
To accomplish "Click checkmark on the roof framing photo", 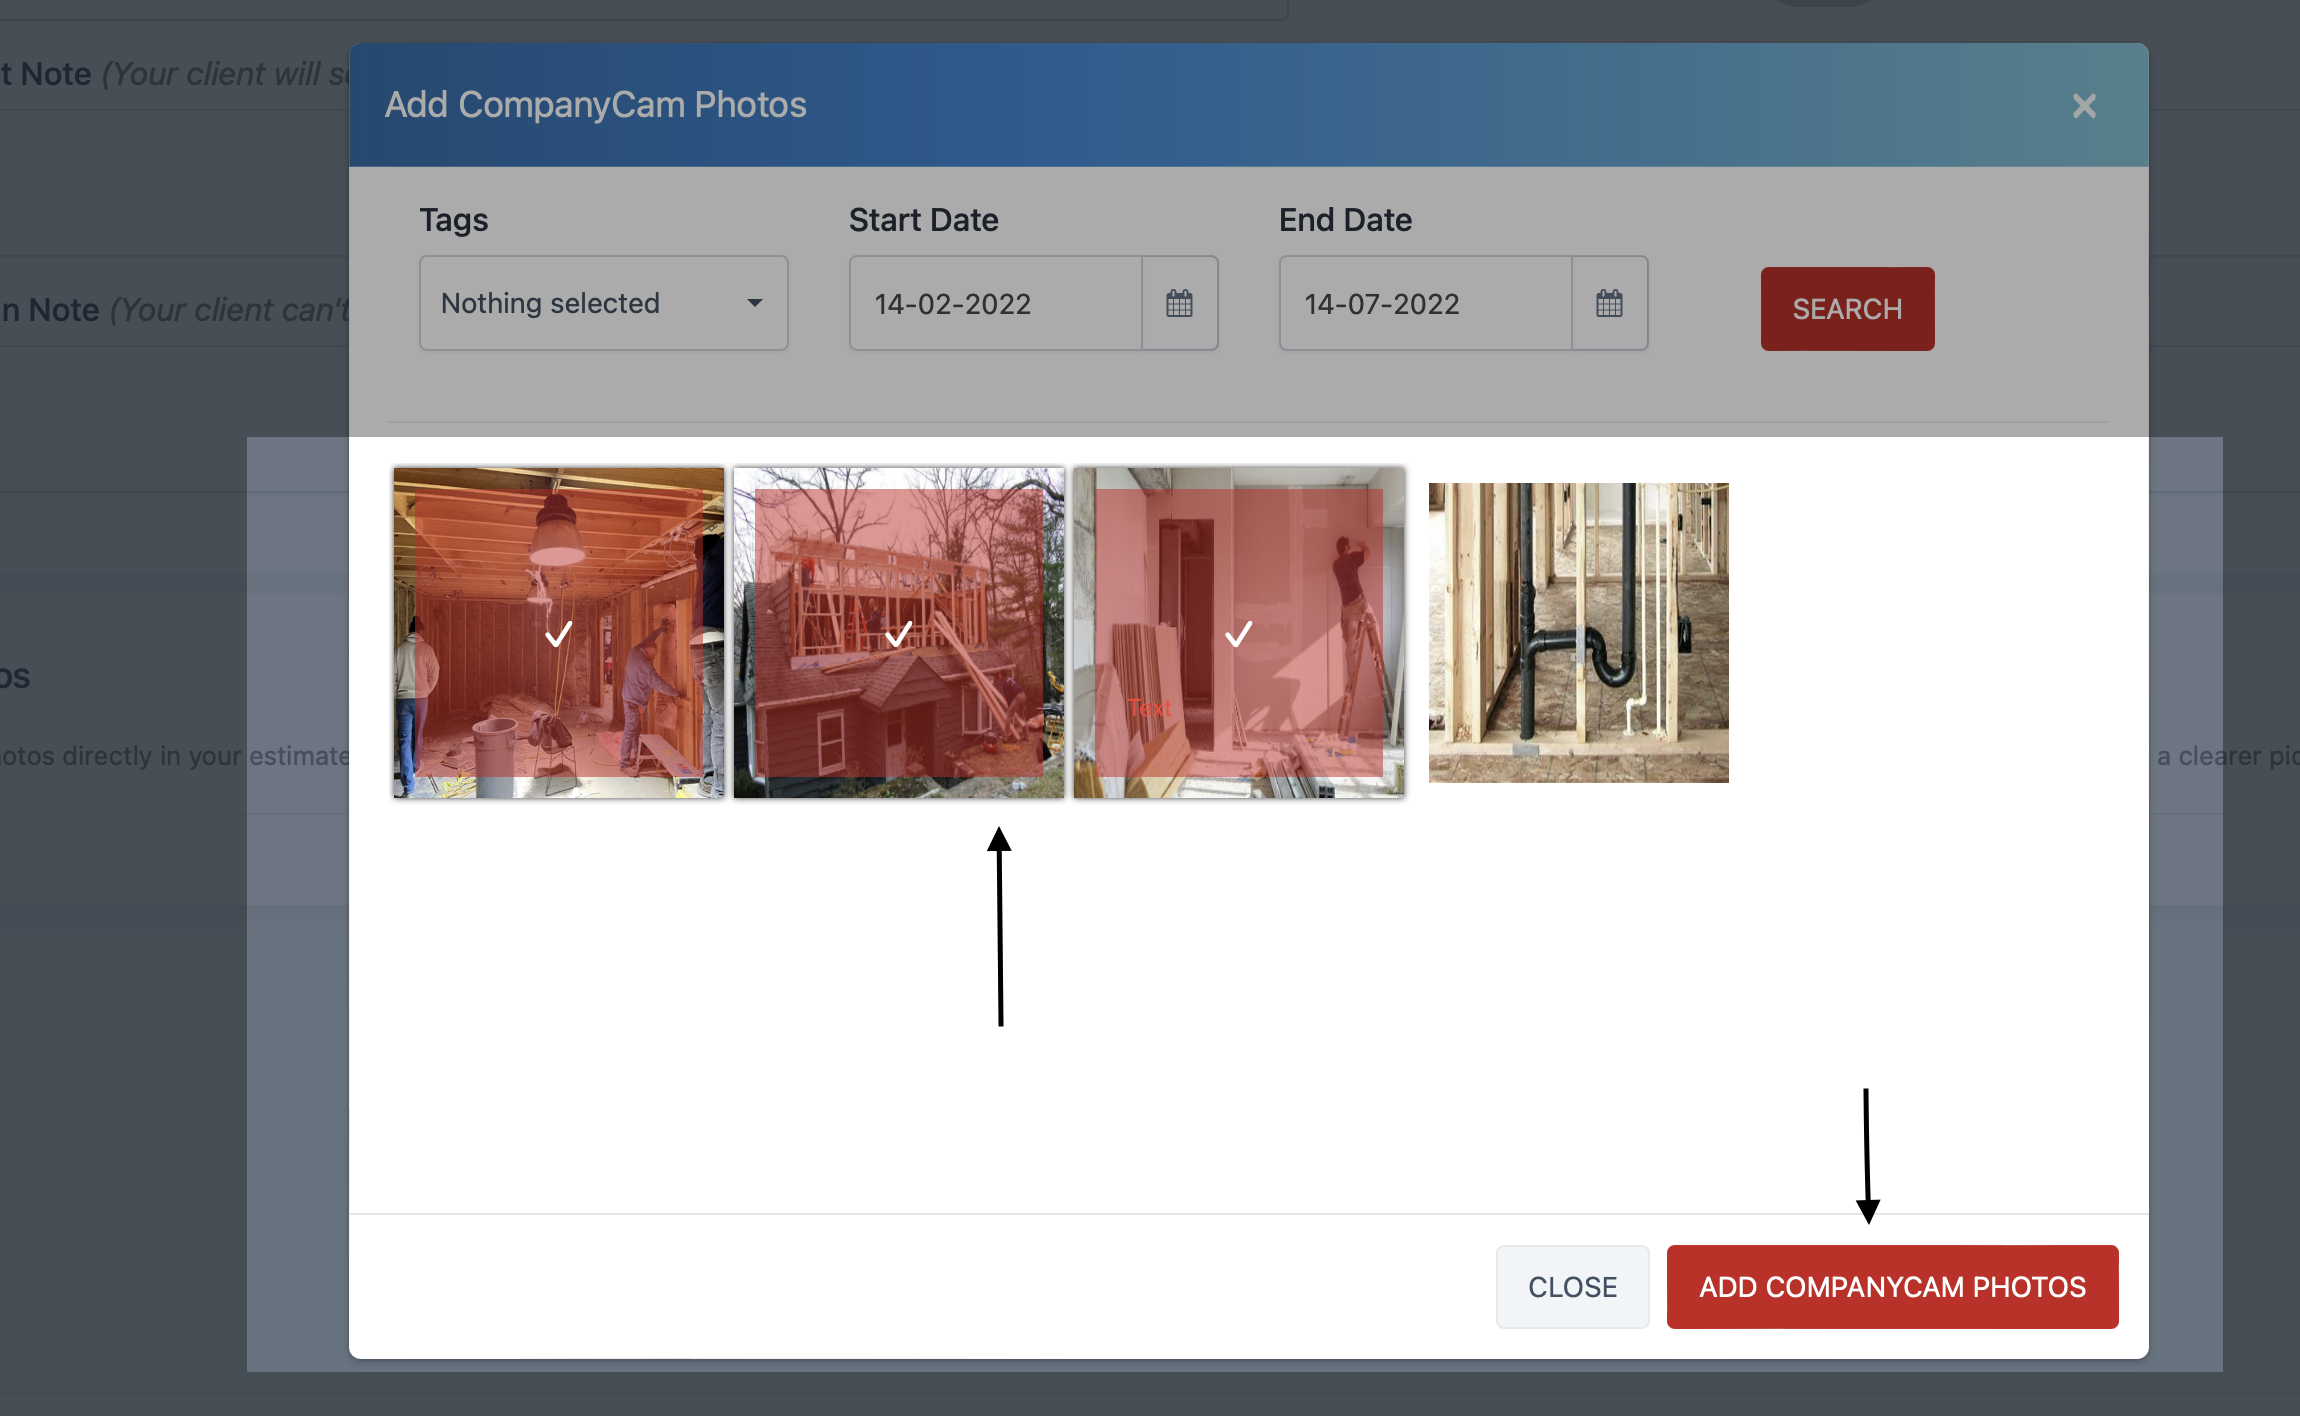I will 898,633.
